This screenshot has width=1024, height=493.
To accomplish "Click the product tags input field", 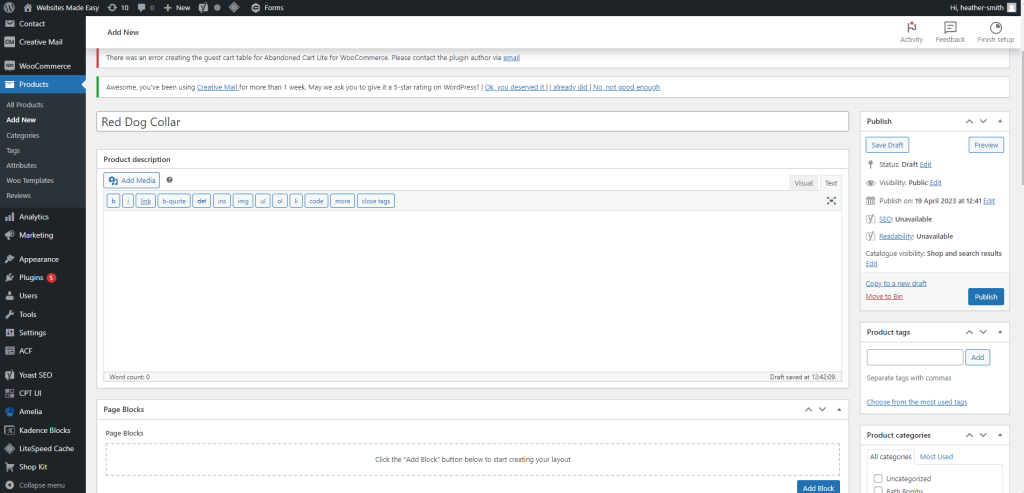I will point(914,357).
